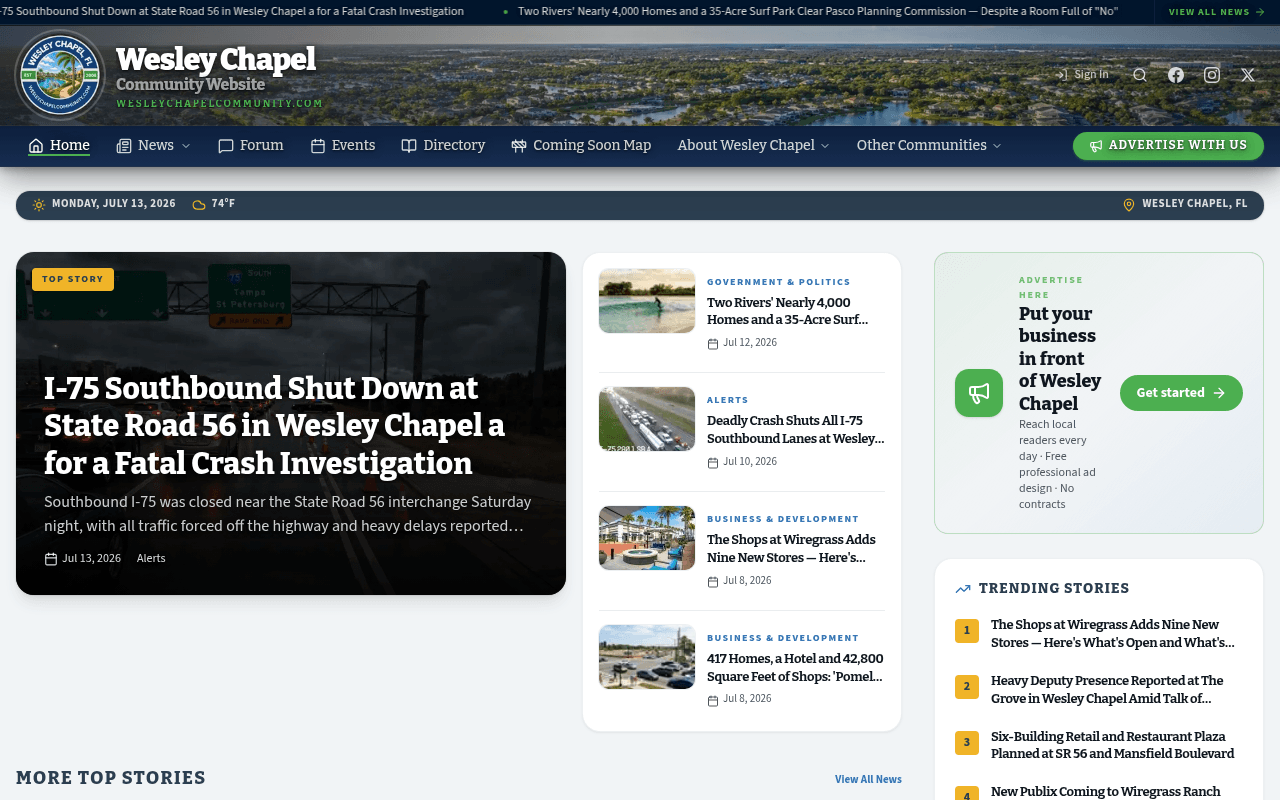The width and height of the screenshot is (1280, 800).
Task: Click the WESLEYCHAPELCOMMUNITY.COM text under the title
Action: point(220,103)
